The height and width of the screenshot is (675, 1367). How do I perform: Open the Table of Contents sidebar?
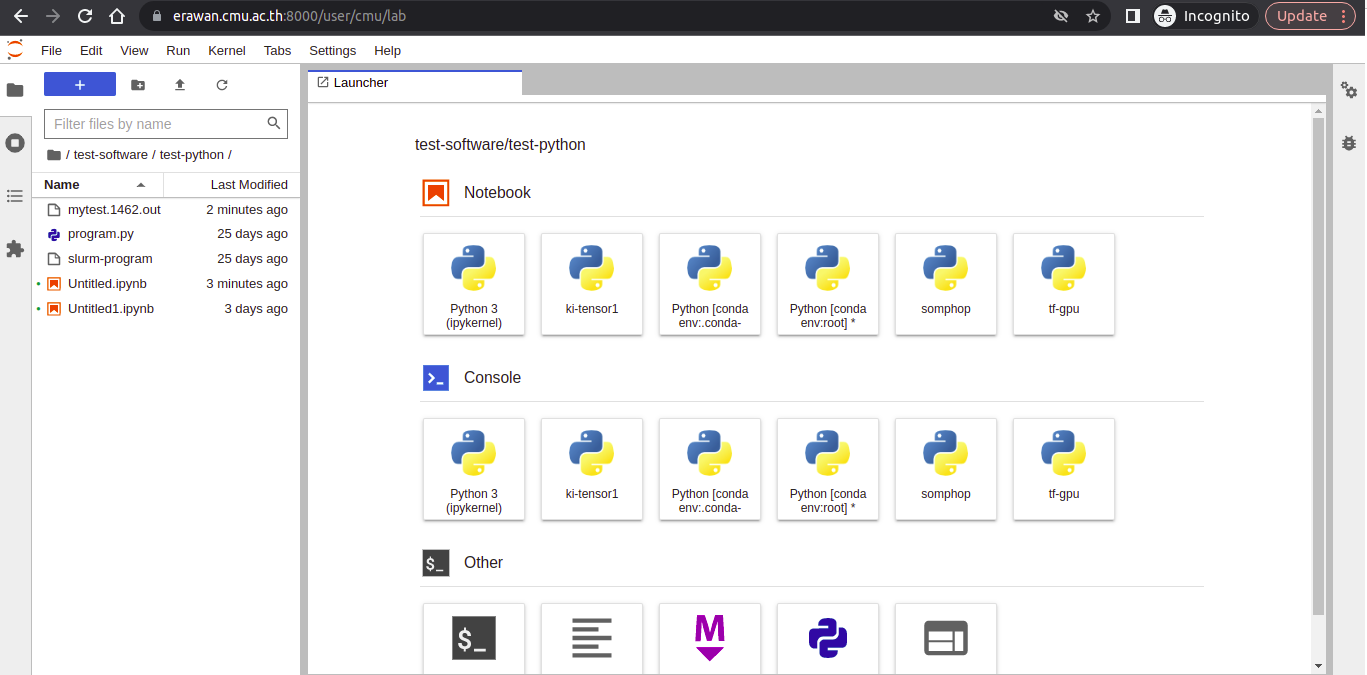15,196
